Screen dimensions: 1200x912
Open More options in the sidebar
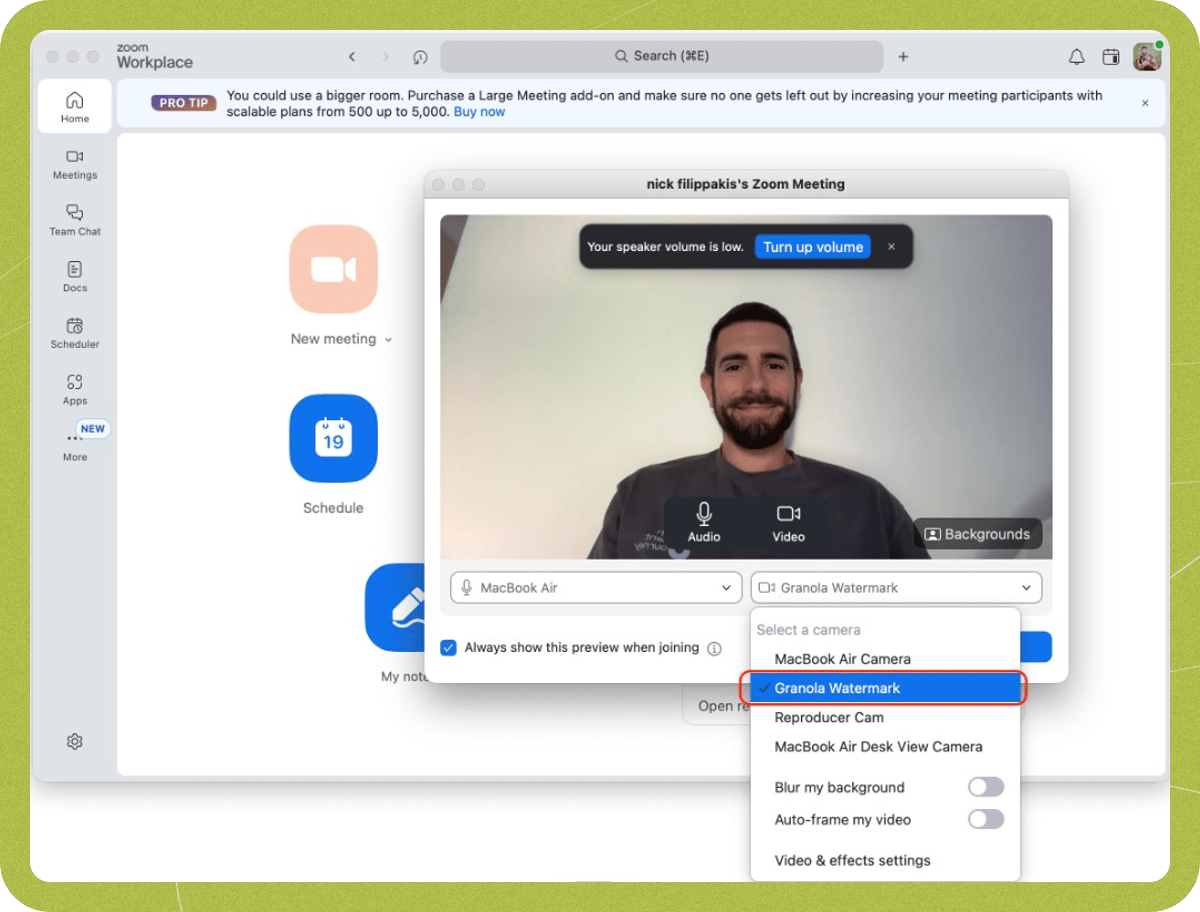[x=75, y=445]
